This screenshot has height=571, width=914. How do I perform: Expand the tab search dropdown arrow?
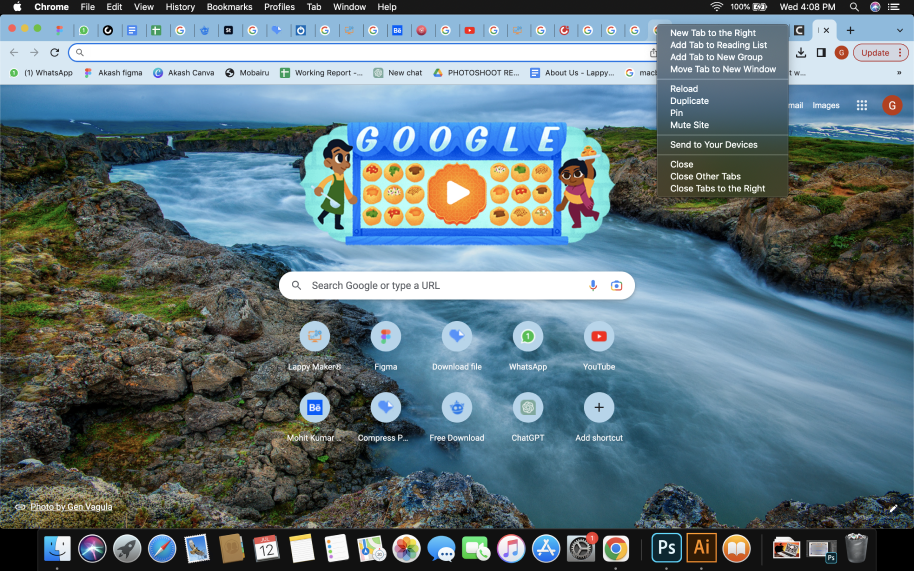point(899,30)
